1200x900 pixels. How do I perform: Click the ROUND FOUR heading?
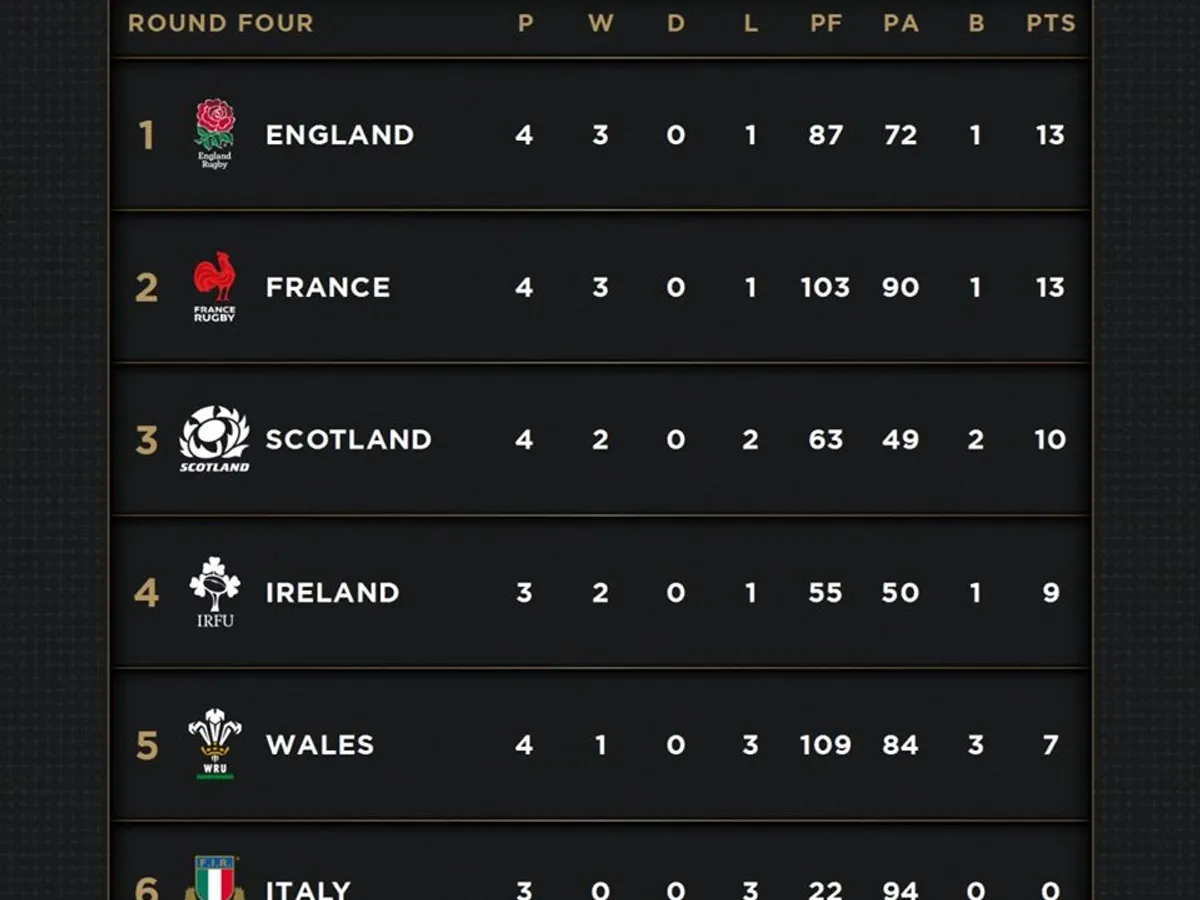[x=220, y=23]
